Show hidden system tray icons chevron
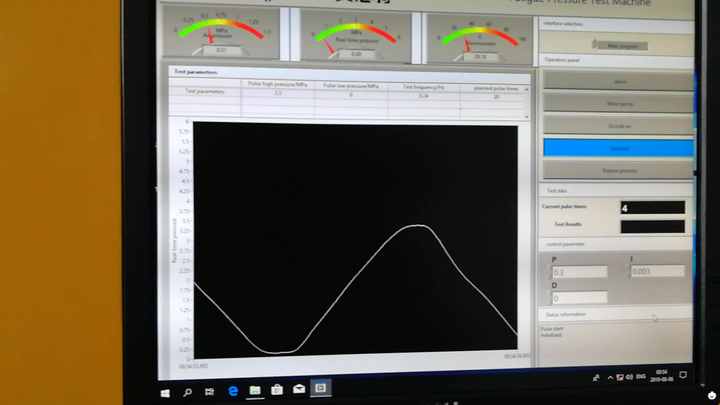 tap(610, 377)
